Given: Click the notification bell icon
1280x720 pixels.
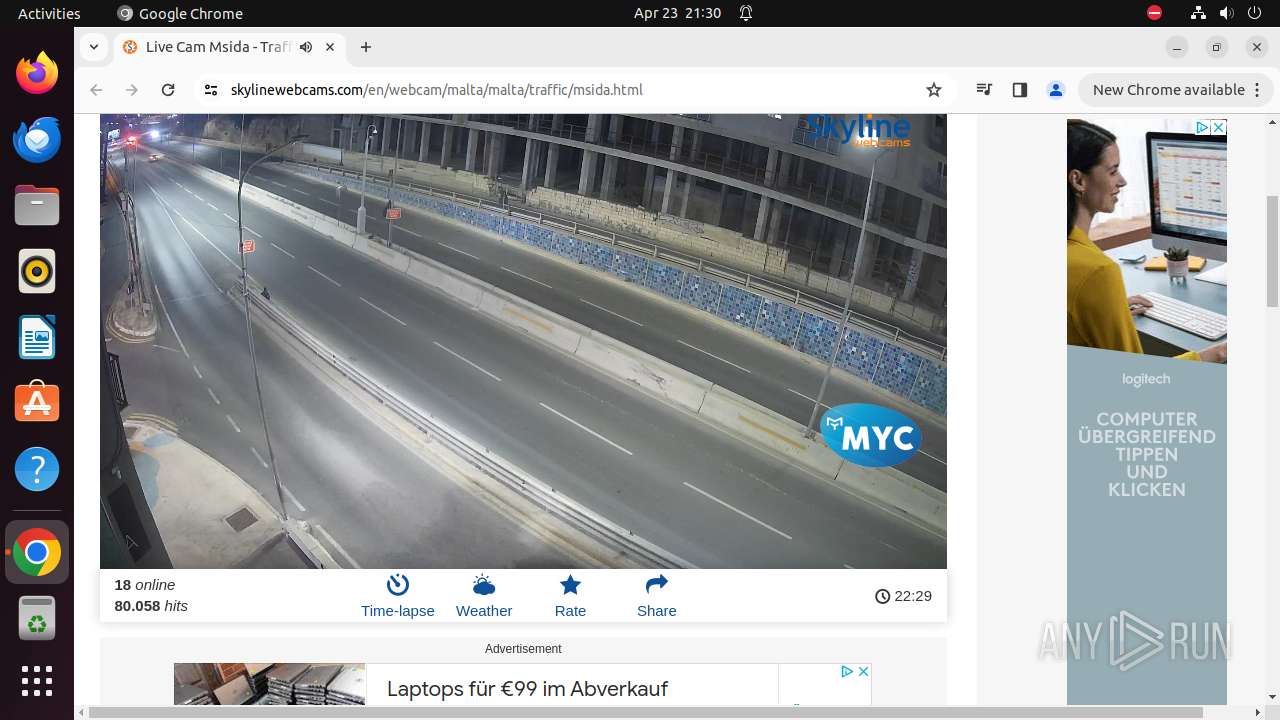Looking at the screenshot, I should [746, 13].
